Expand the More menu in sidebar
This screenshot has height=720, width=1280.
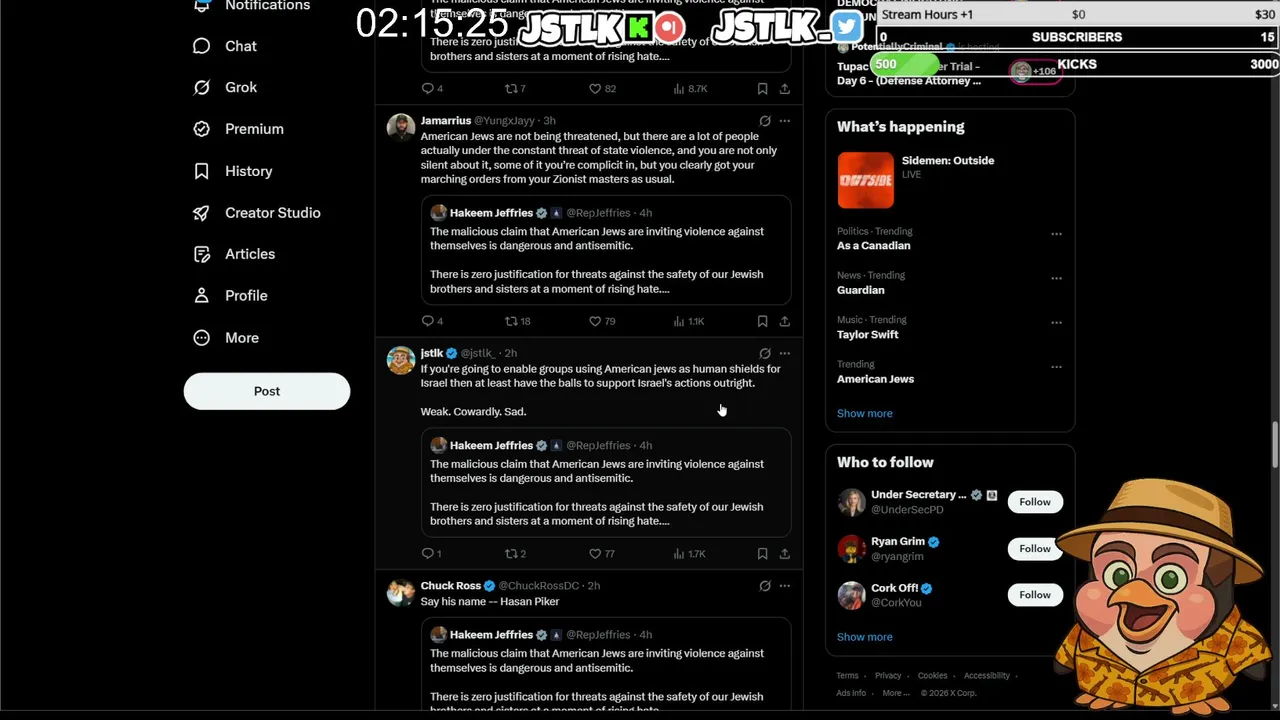click(x=226, y=338)
